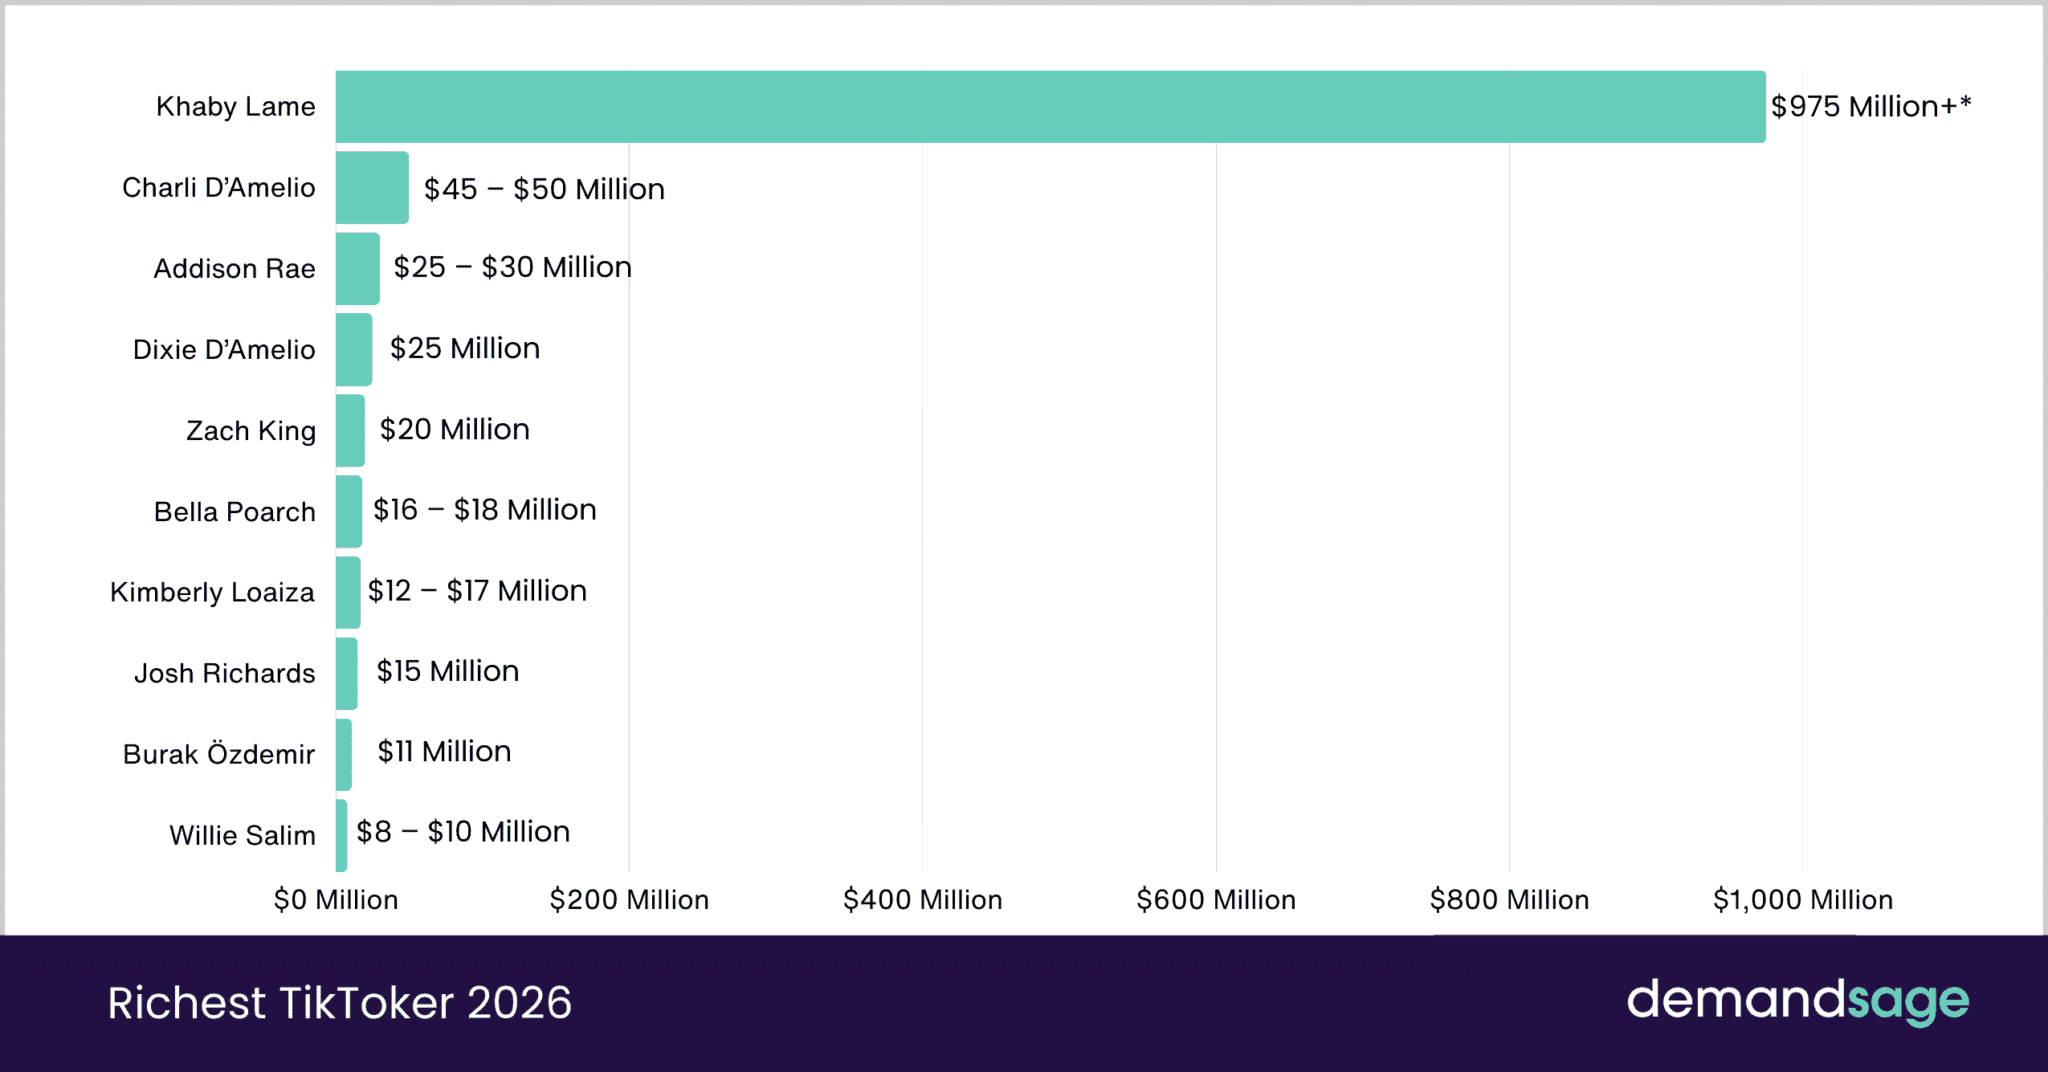The width and height of the screenshot is (2048, 1072).
Task: Click the 'Kimberly Loaiza' name label
Action: 213,592
